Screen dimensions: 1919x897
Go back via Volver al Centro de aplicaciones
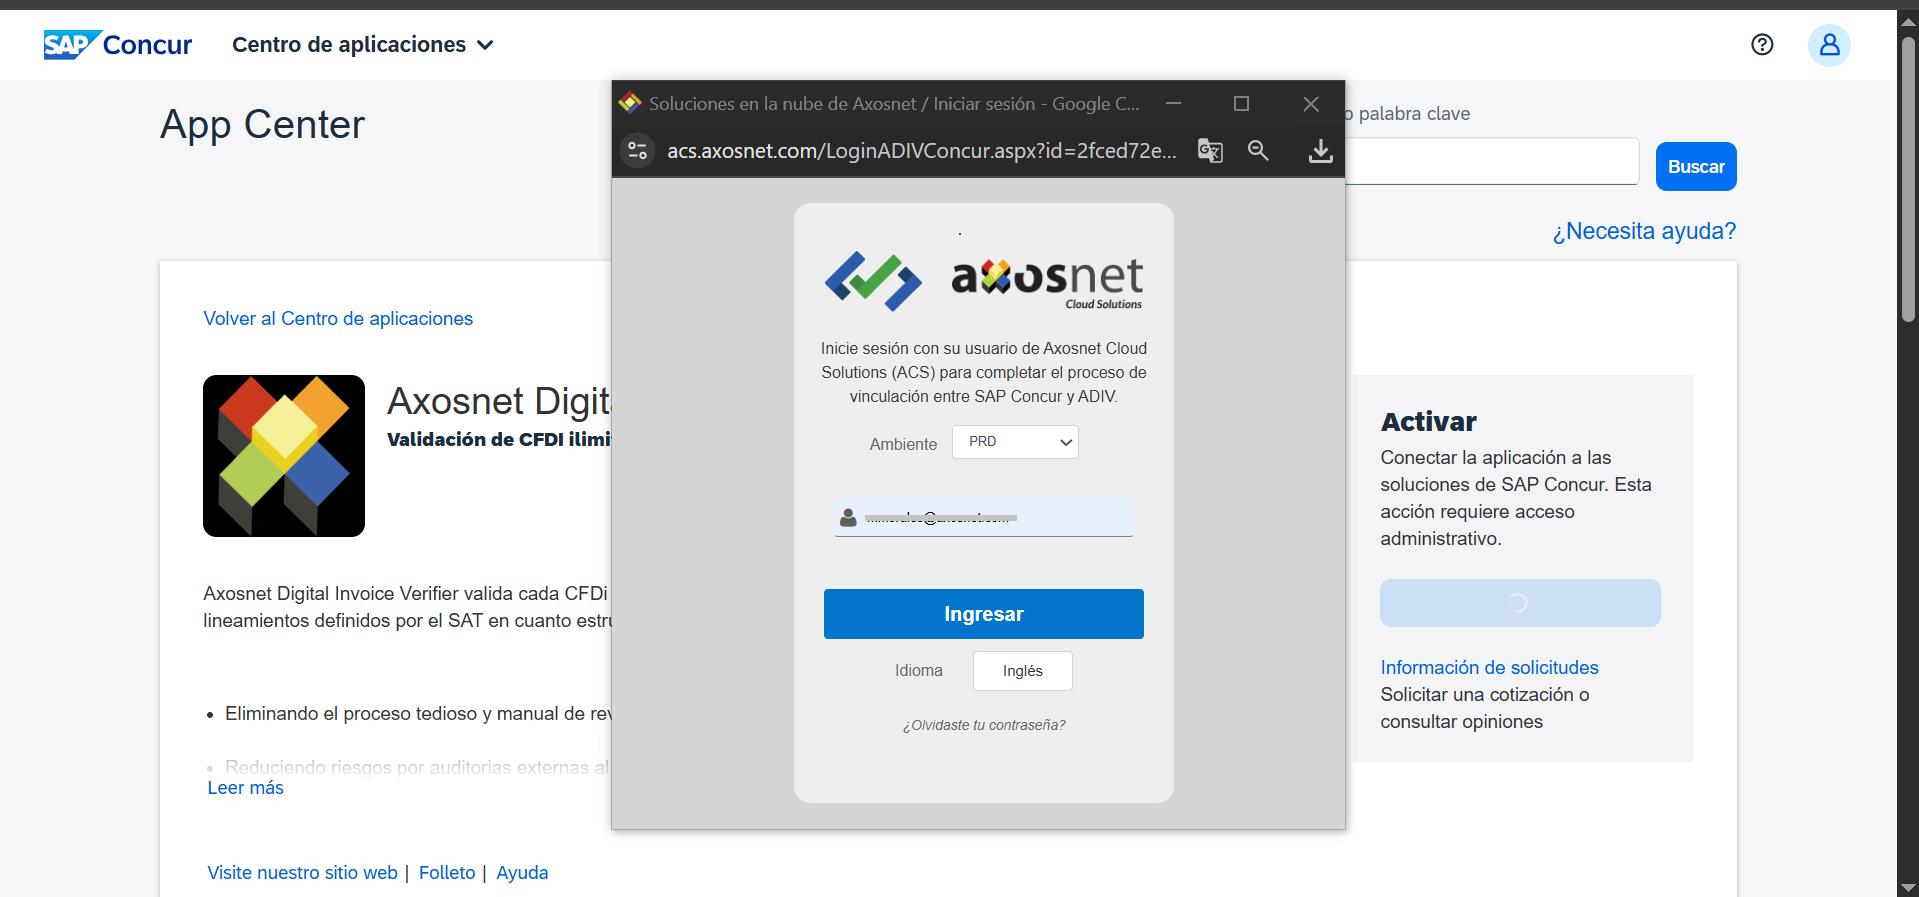pos(338,319)
